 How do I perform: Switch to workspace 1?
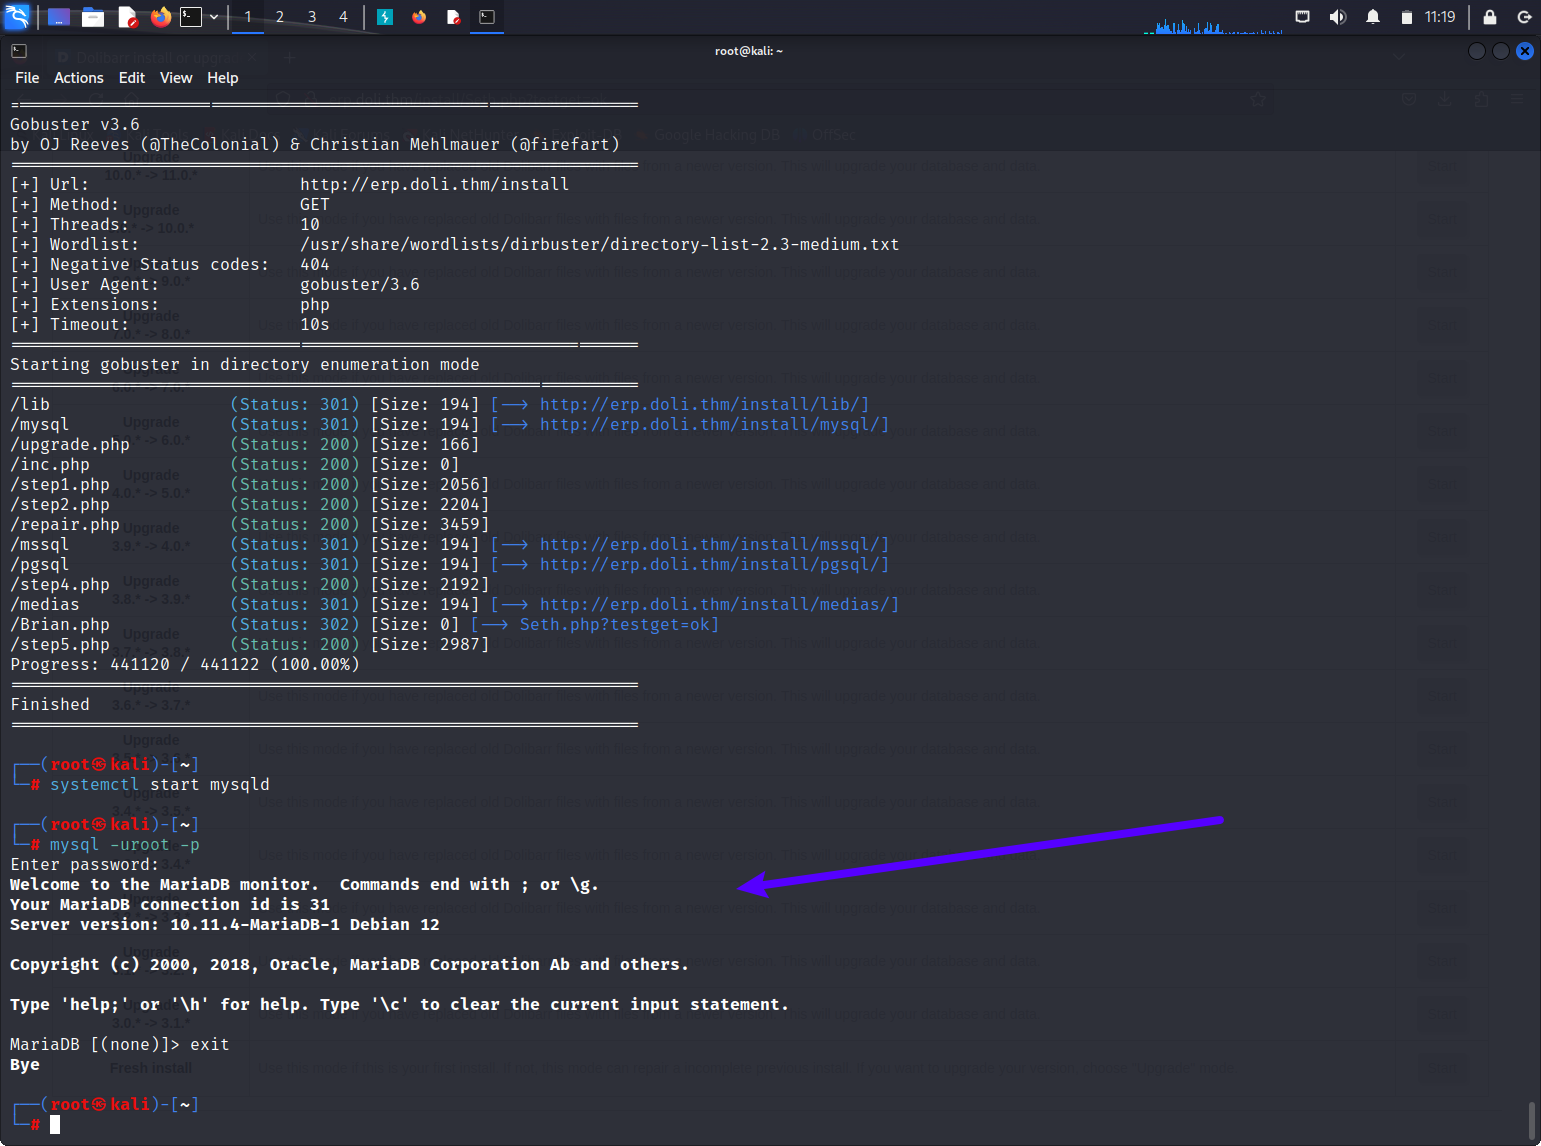[248, 17]
